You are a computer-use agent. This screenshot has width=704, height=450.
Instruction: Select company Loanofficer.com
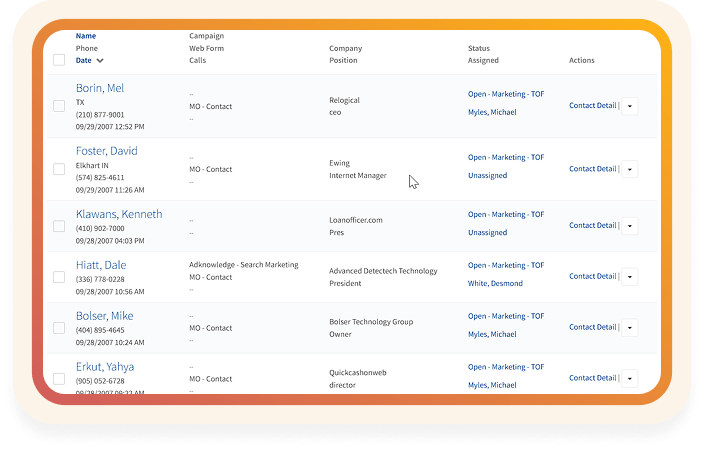[x=356, y=220]
